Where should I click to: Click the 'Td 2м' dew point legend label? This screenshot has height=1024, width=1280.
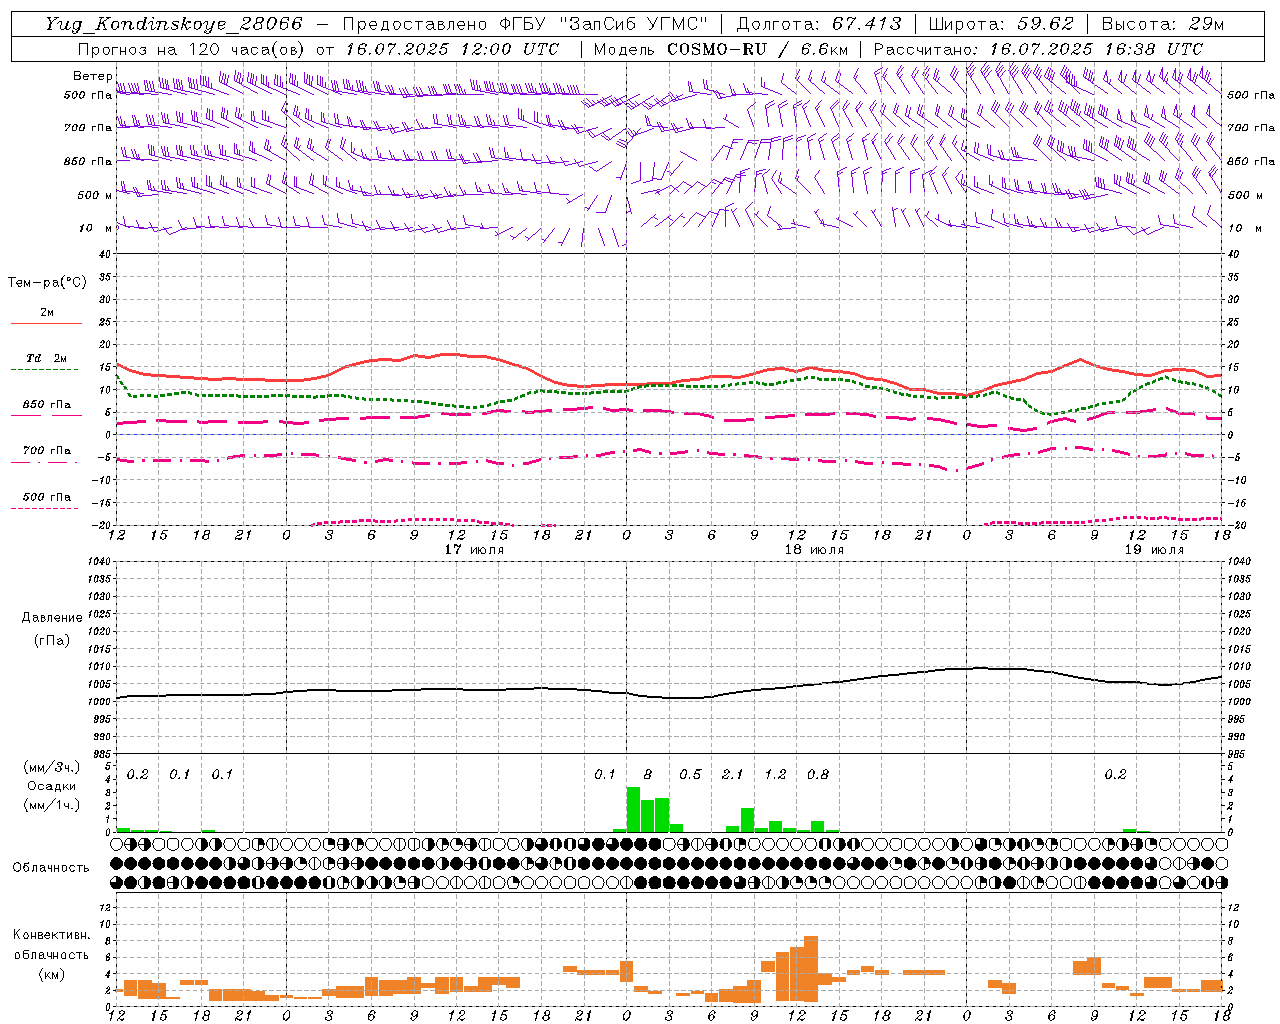[x=47, y=358]
